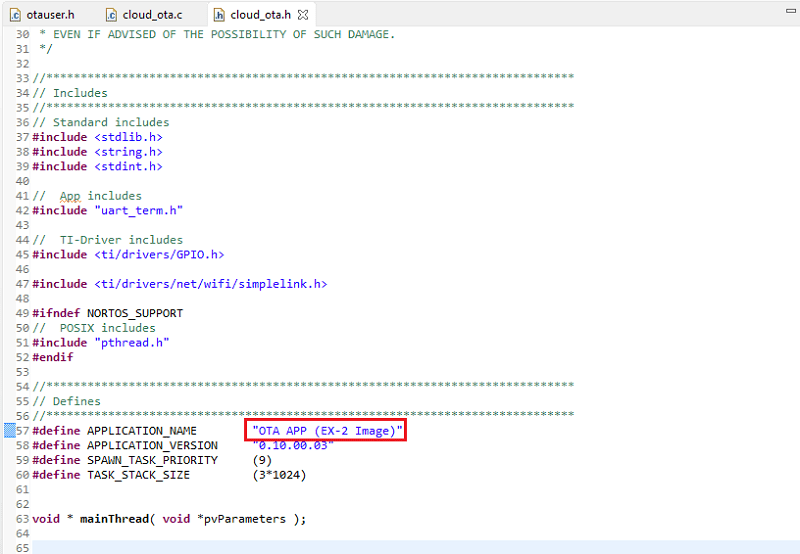Screen dimensions: 800x554
Task: Click the TASK_STACK_SIZE value (3*1024)
Action: coord(279,475)
